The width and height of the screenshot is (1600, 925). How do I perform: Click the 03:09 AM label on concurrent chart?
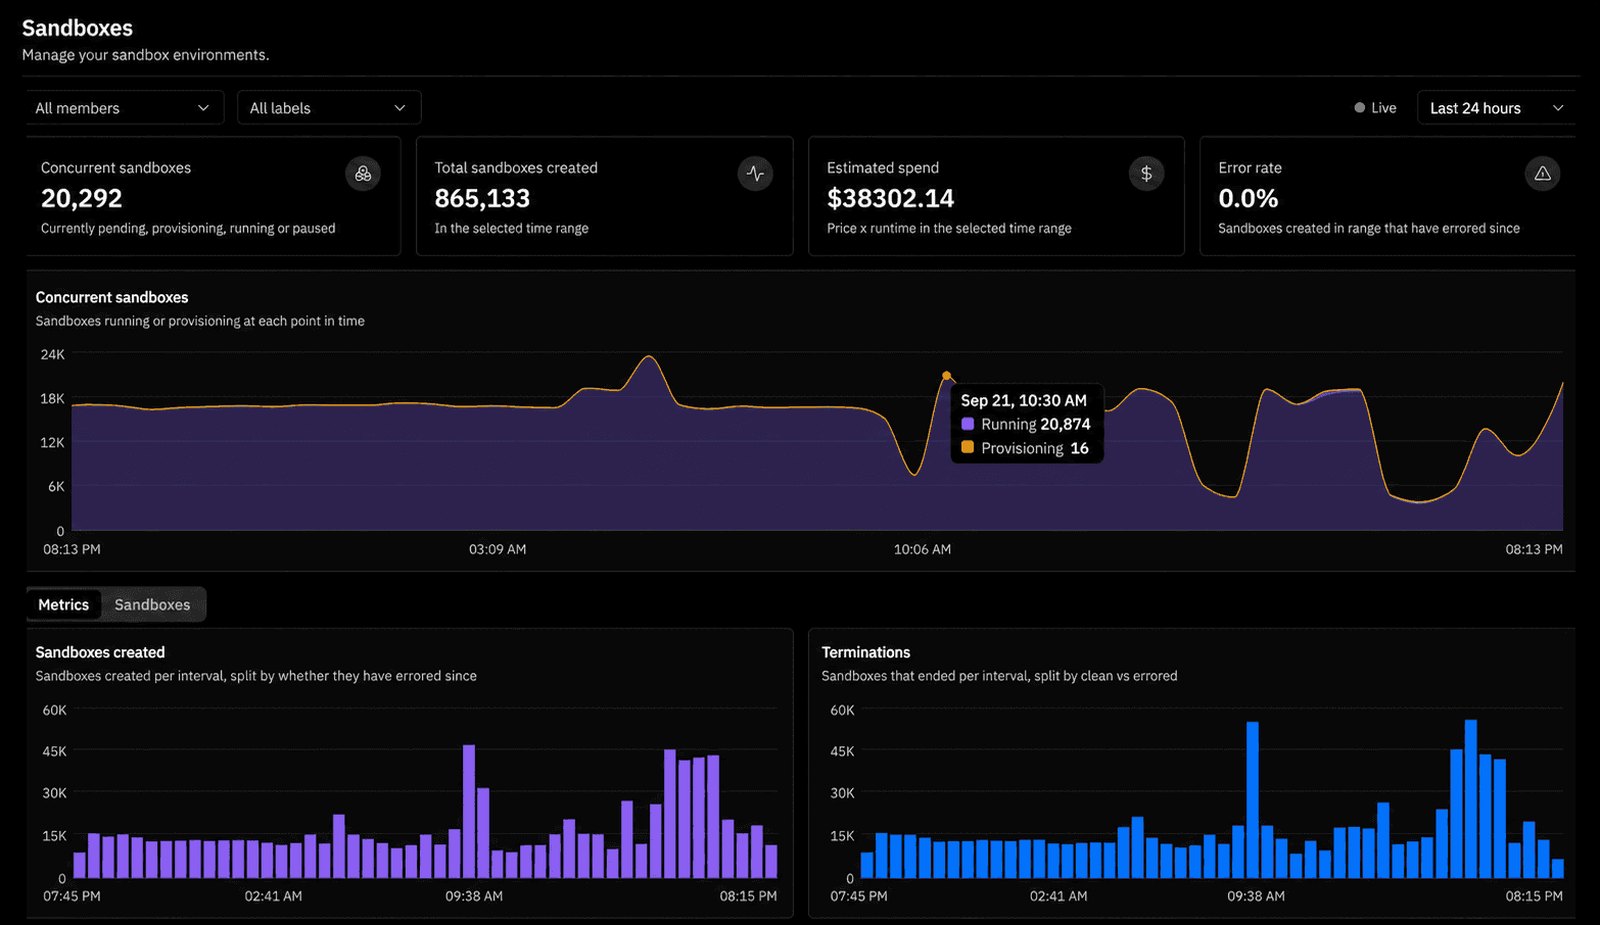(497, 549)
